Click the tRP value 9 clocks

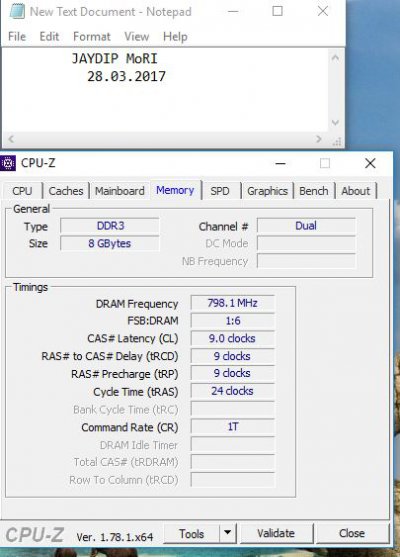pyautogui.click(x=233, y=373)
